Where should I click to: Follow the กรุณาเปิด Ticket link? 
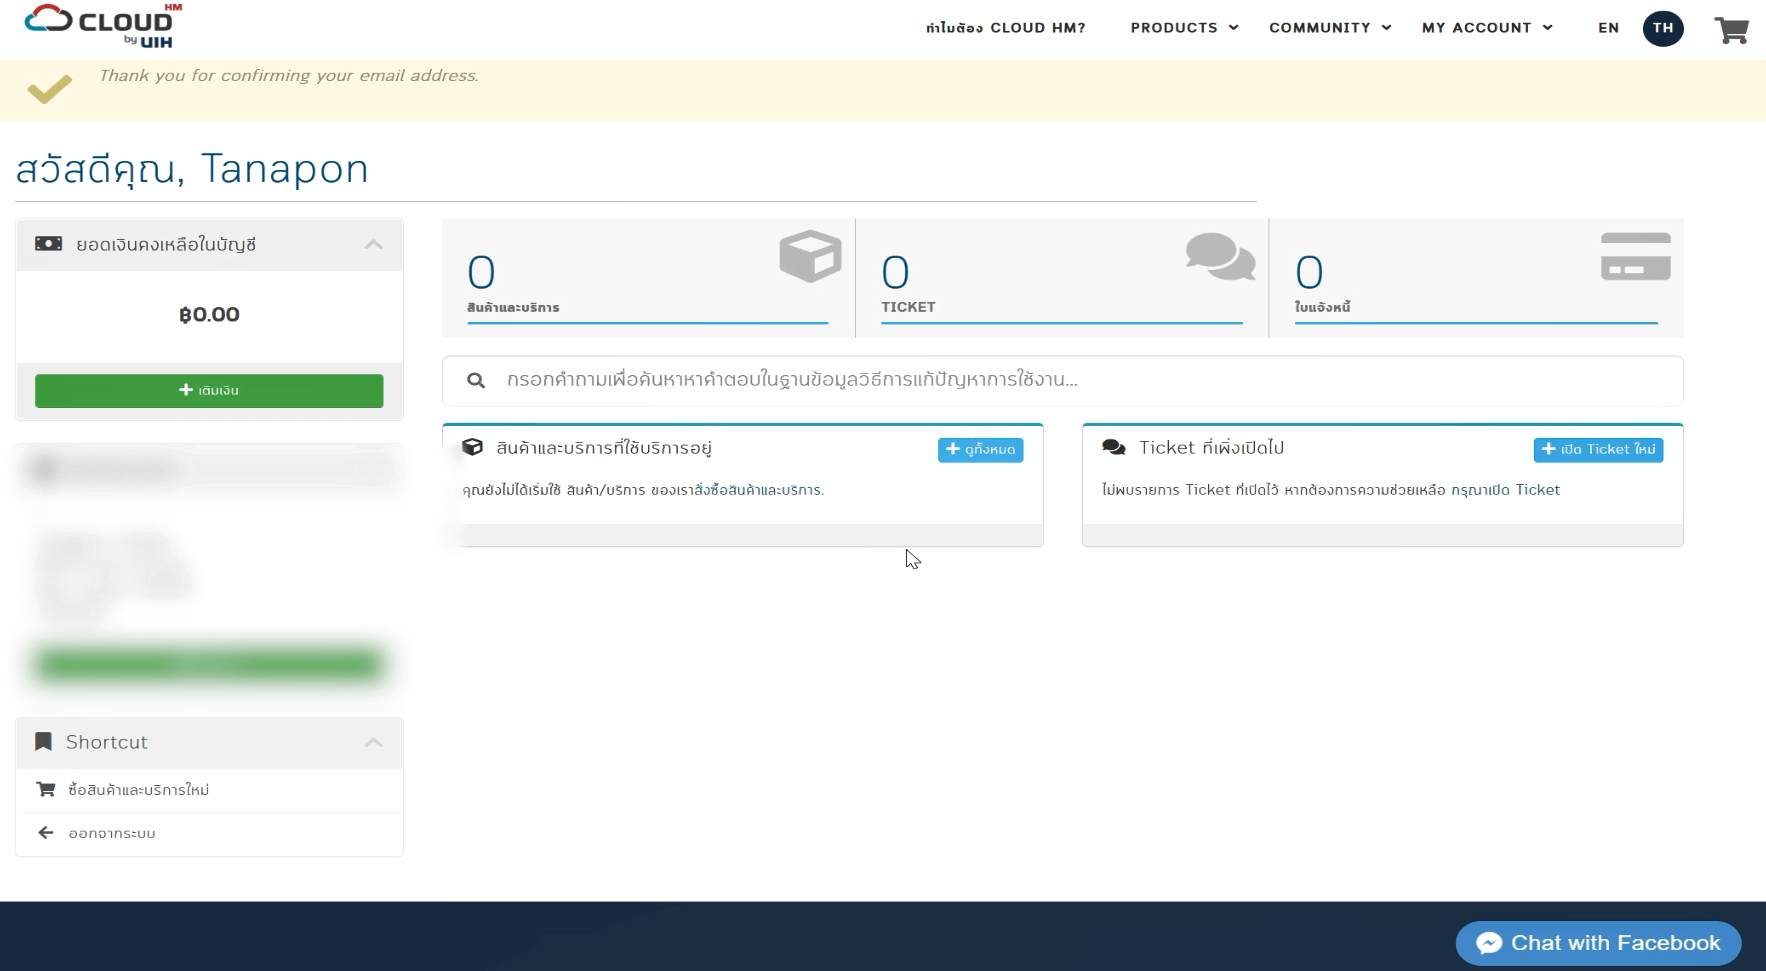coord(1505,490)
